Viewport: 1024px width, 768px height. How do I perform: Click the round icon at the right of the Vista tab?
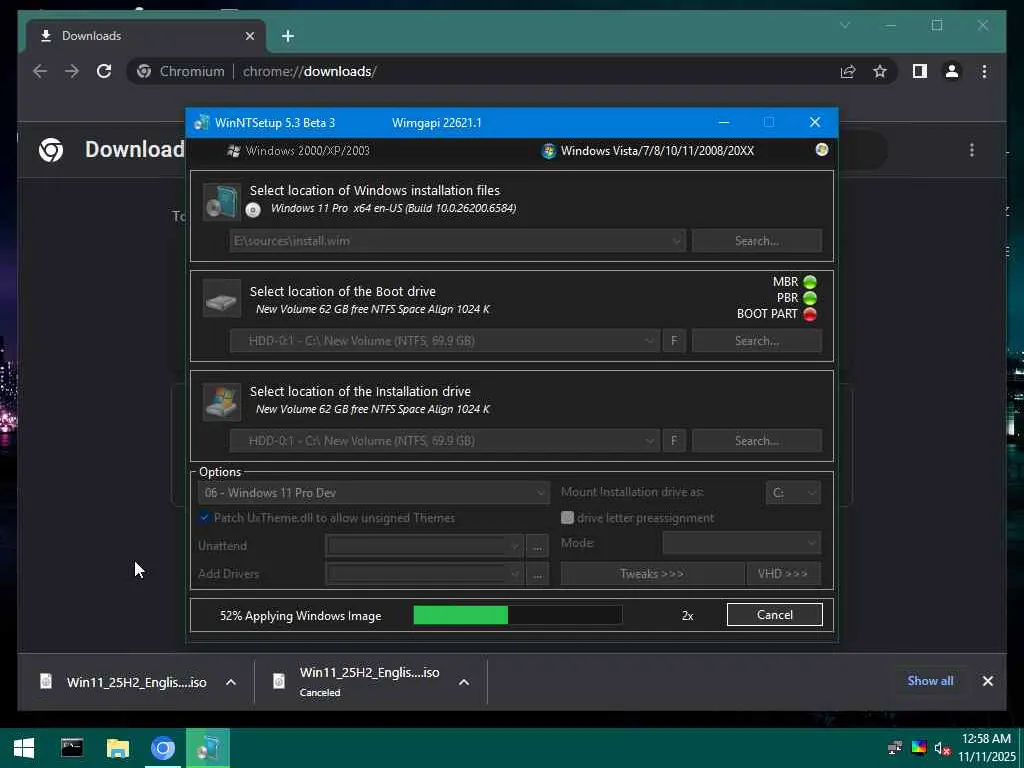click(822, 150)
